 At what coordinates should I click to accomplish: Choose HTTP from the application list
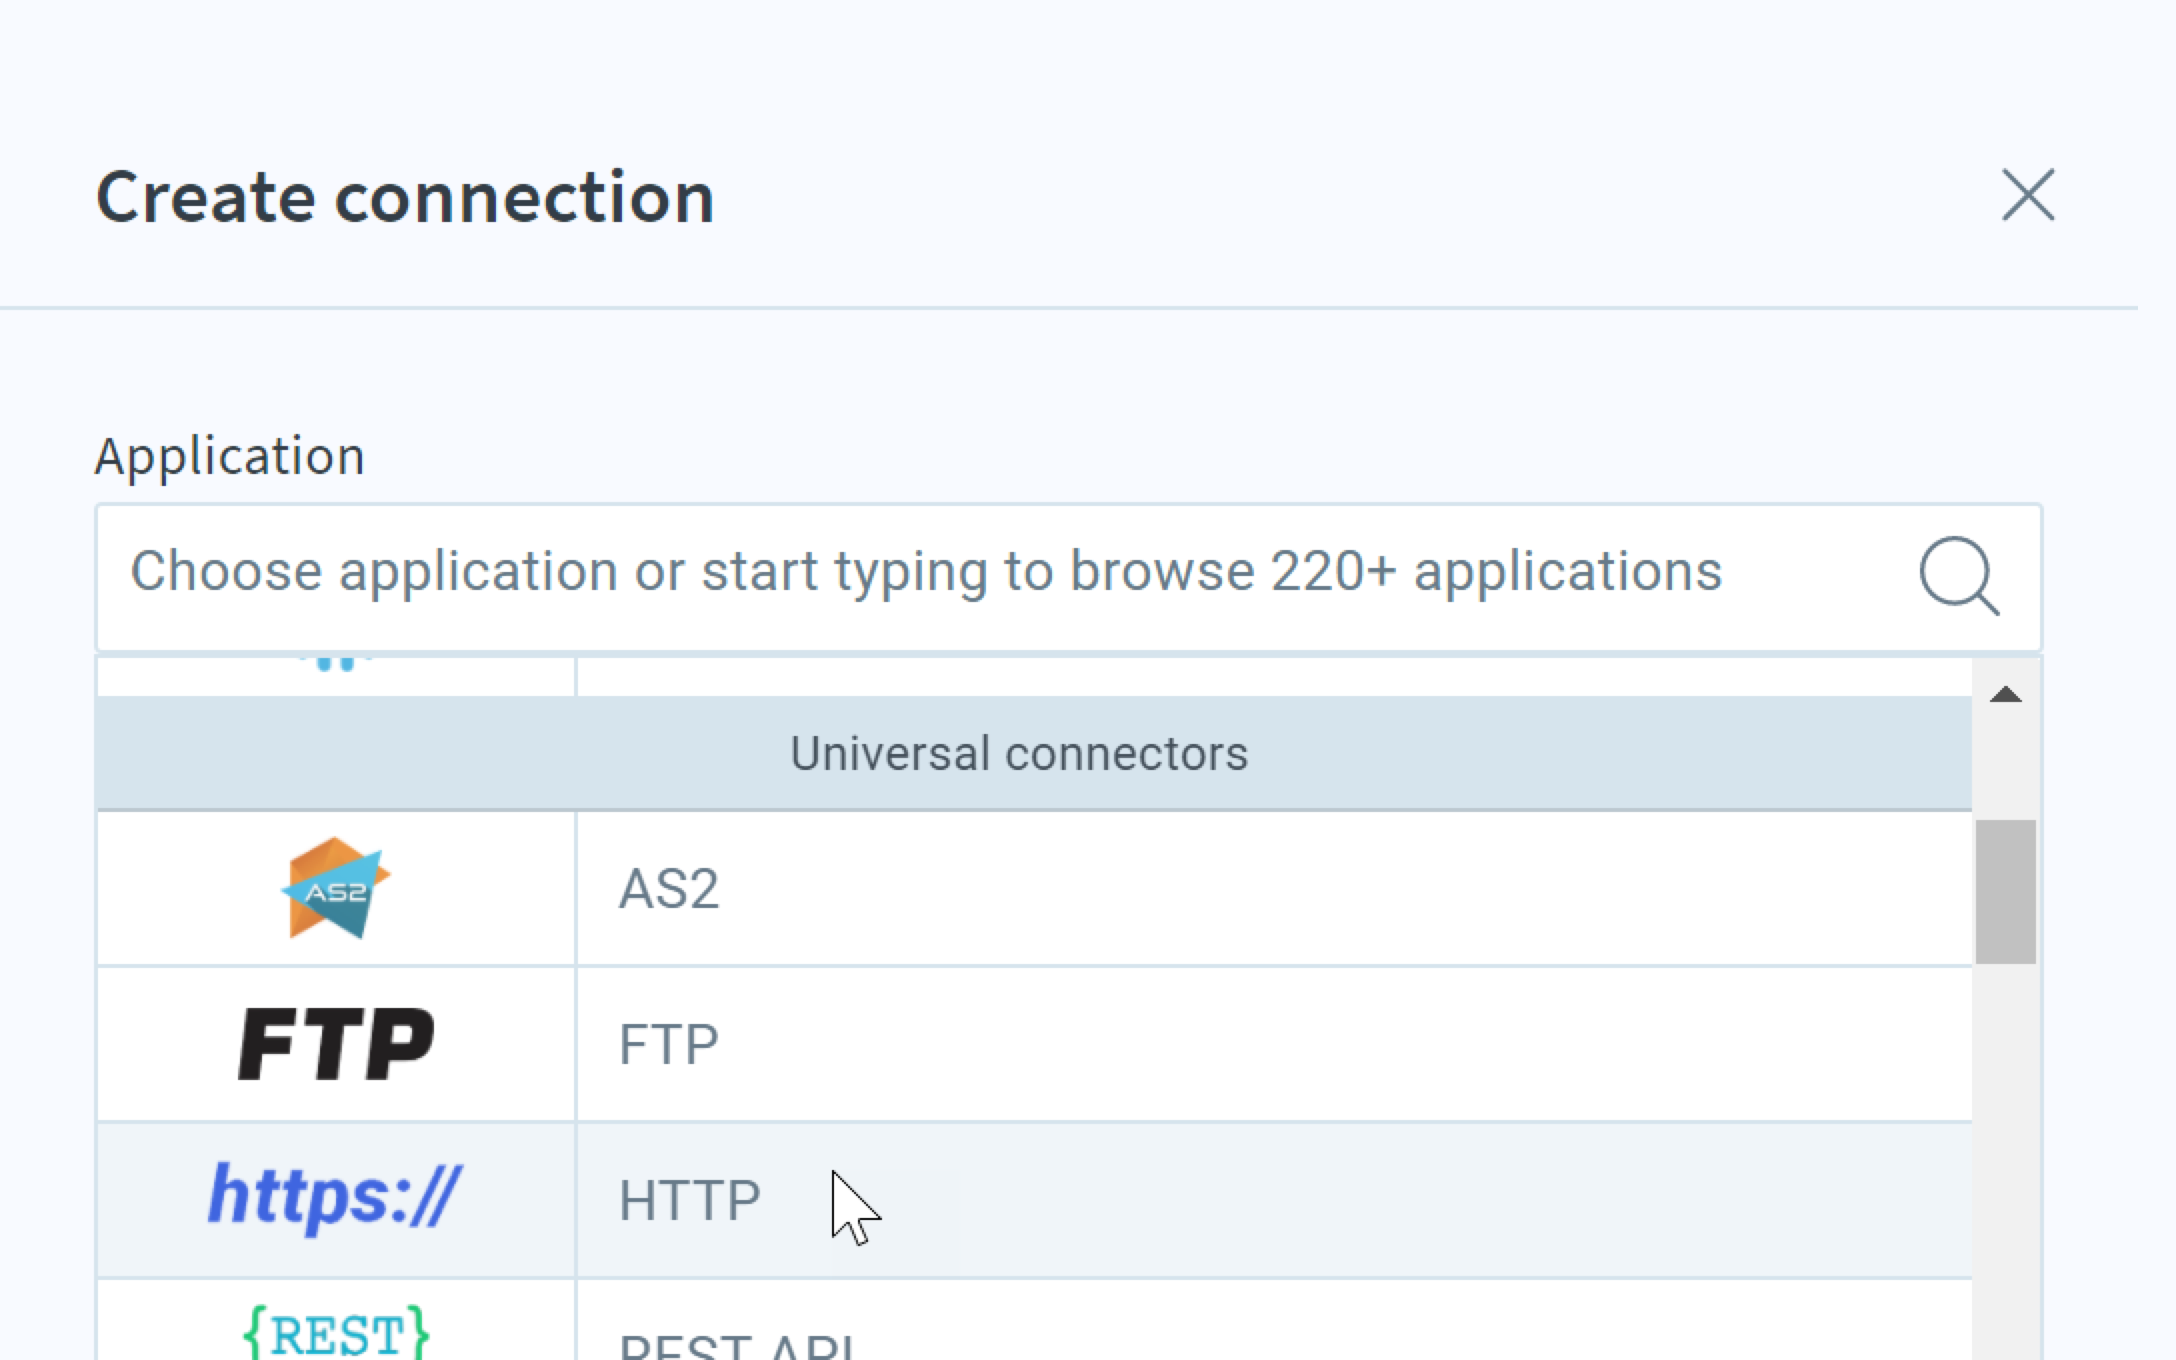[1034, 1200]
